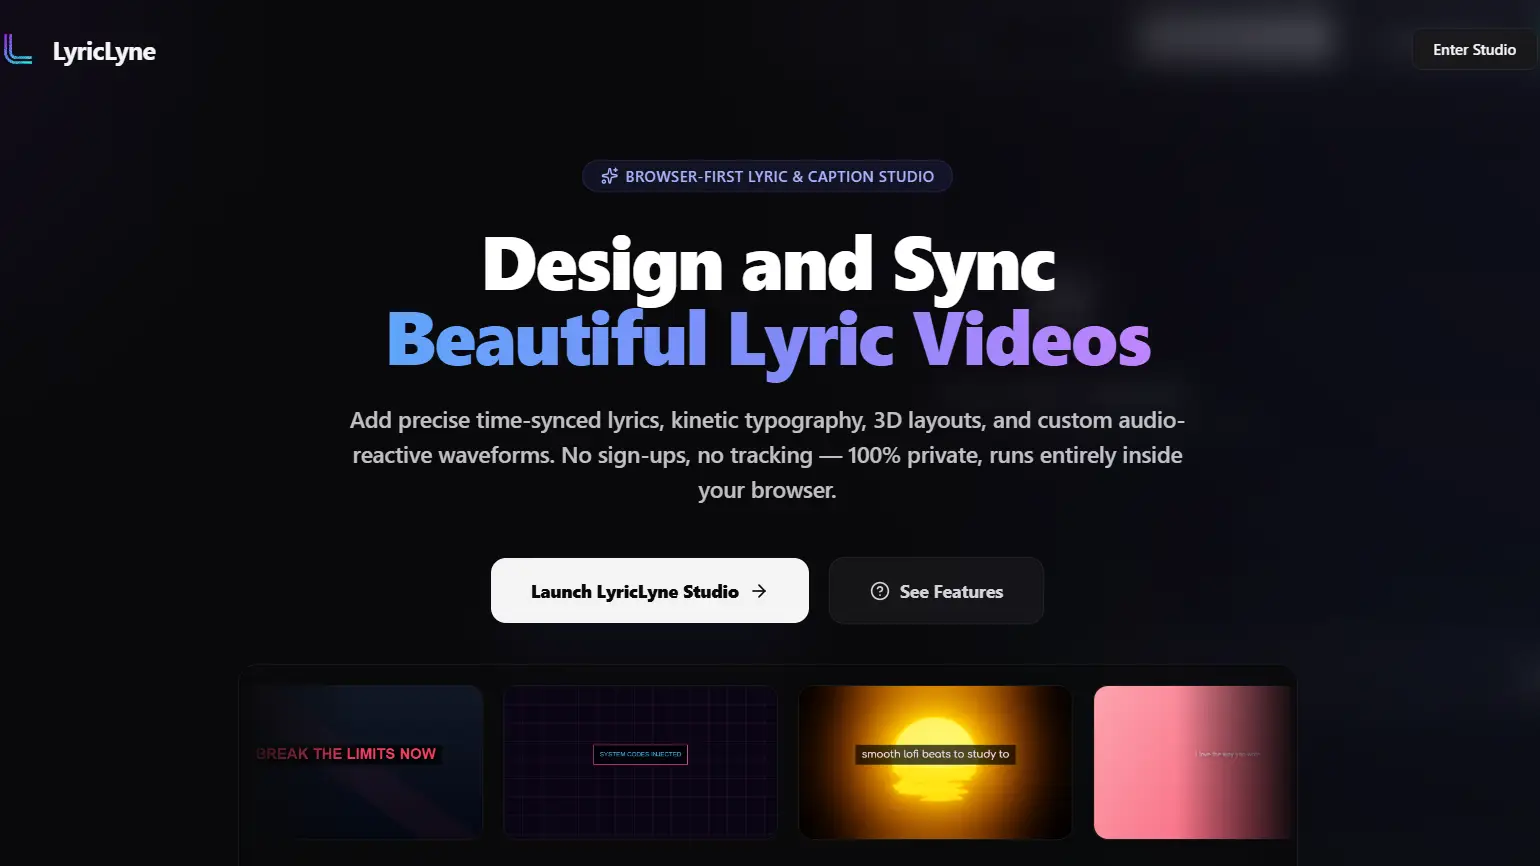Open the Enter Studio button
Image resolution: width=1540 pixels, height=866 pixels.
click(x=1474, y=50)
